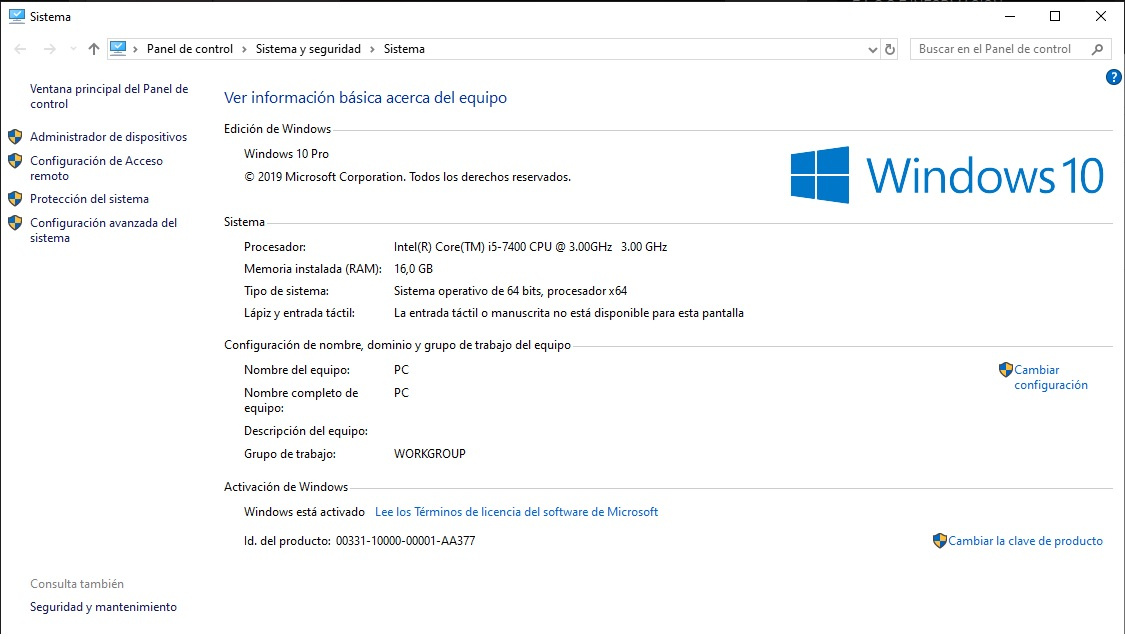Viewport: 1125px width, 639px height.
Task: Click shield icon next to Cambiar configuración
Action: [x=1005, y=370]
